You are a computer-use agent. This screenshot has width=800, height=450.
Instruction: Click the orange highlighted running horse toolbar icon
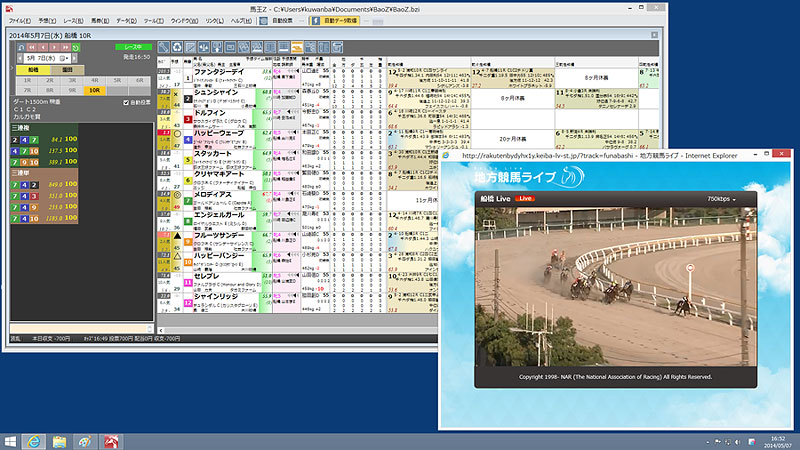pos(297,47)
